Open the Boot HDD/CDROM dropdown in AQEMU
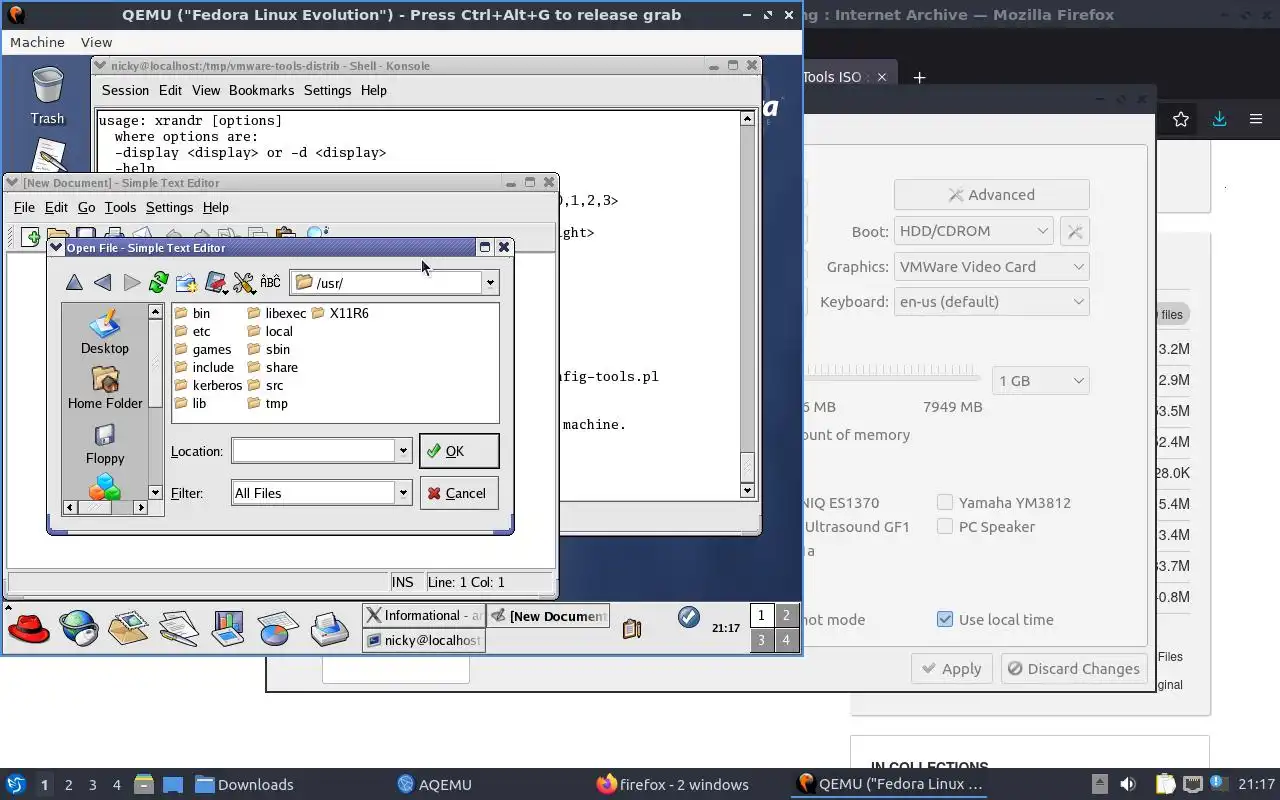Image resolution: width=1280 pixels, height=800 pixels. coord(973,231)
